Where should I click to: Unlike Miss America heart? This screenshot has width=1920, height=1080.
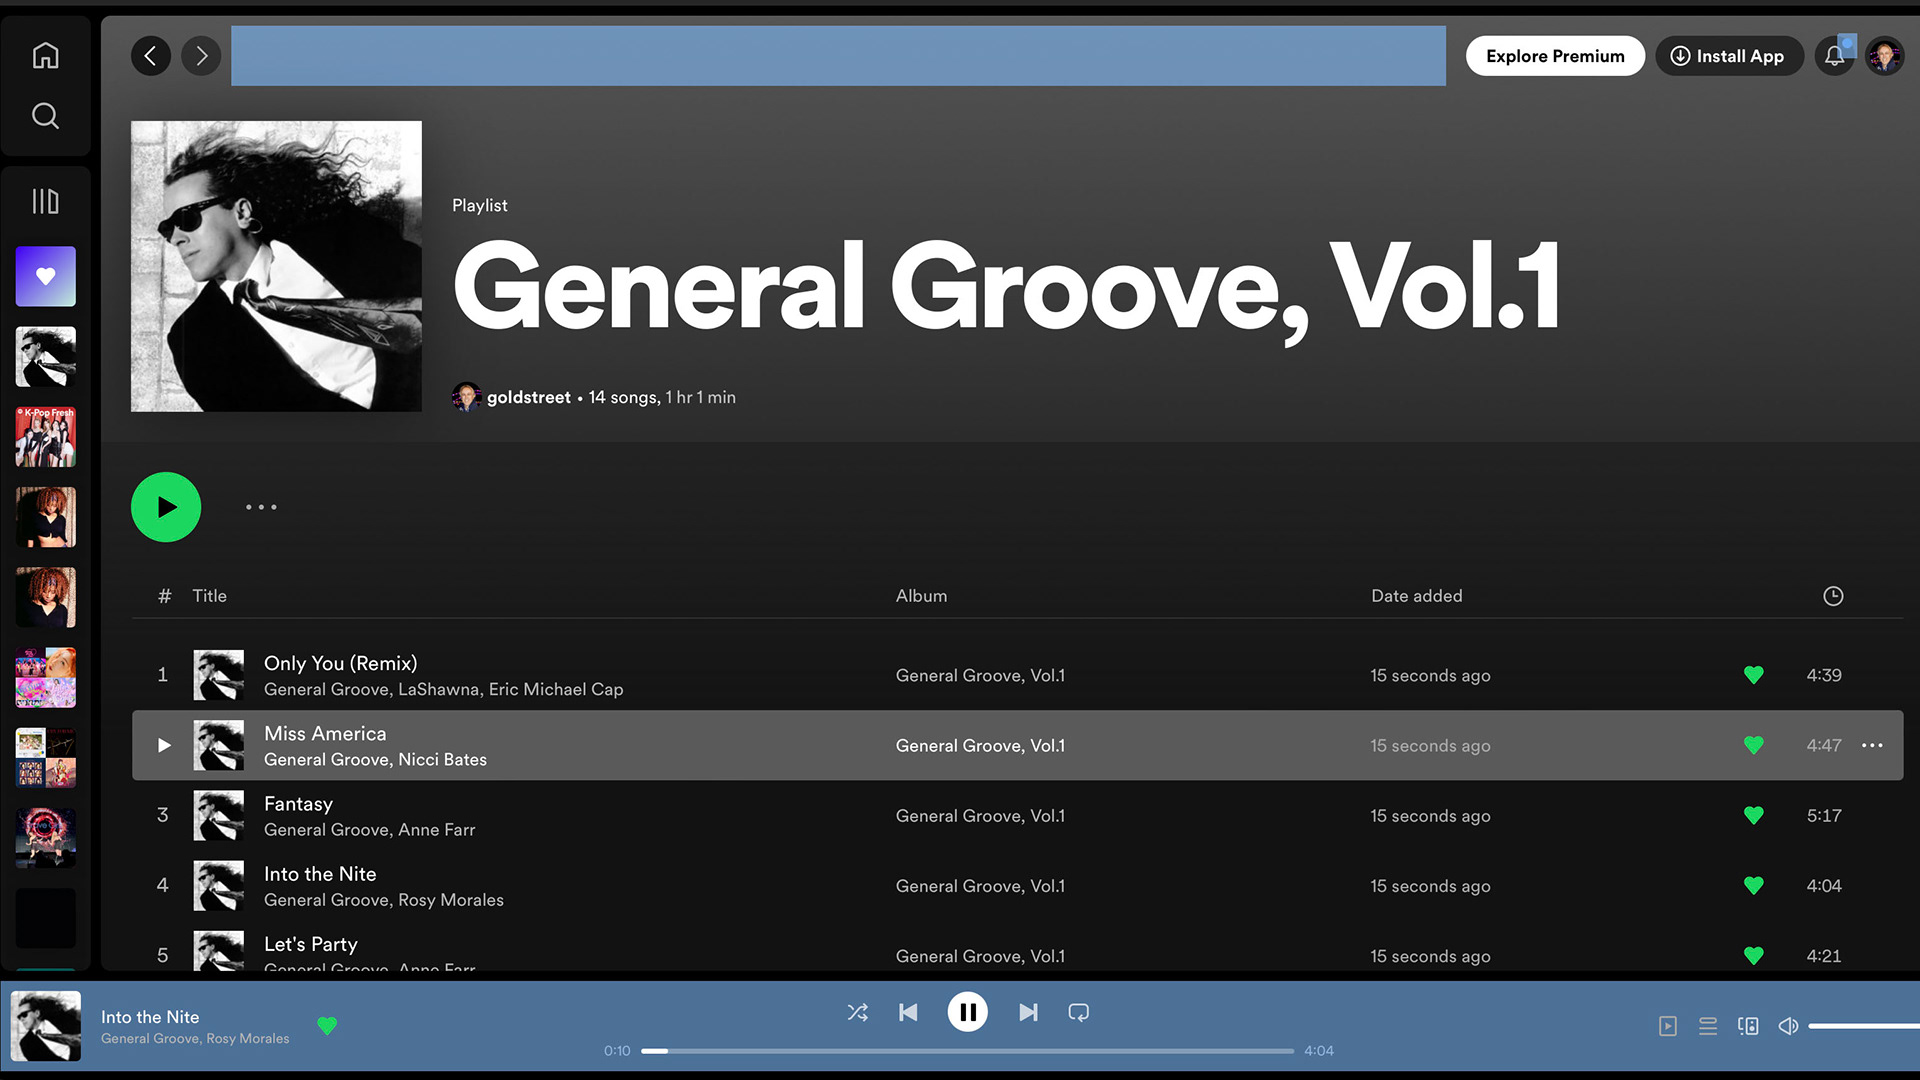point(1753,745)
